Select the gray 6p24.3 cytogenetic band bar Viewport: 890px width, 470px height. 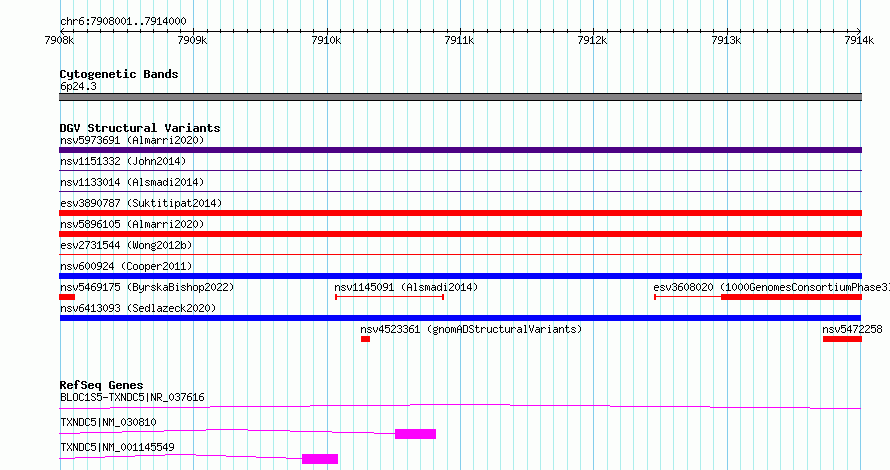tap(460, 97)
